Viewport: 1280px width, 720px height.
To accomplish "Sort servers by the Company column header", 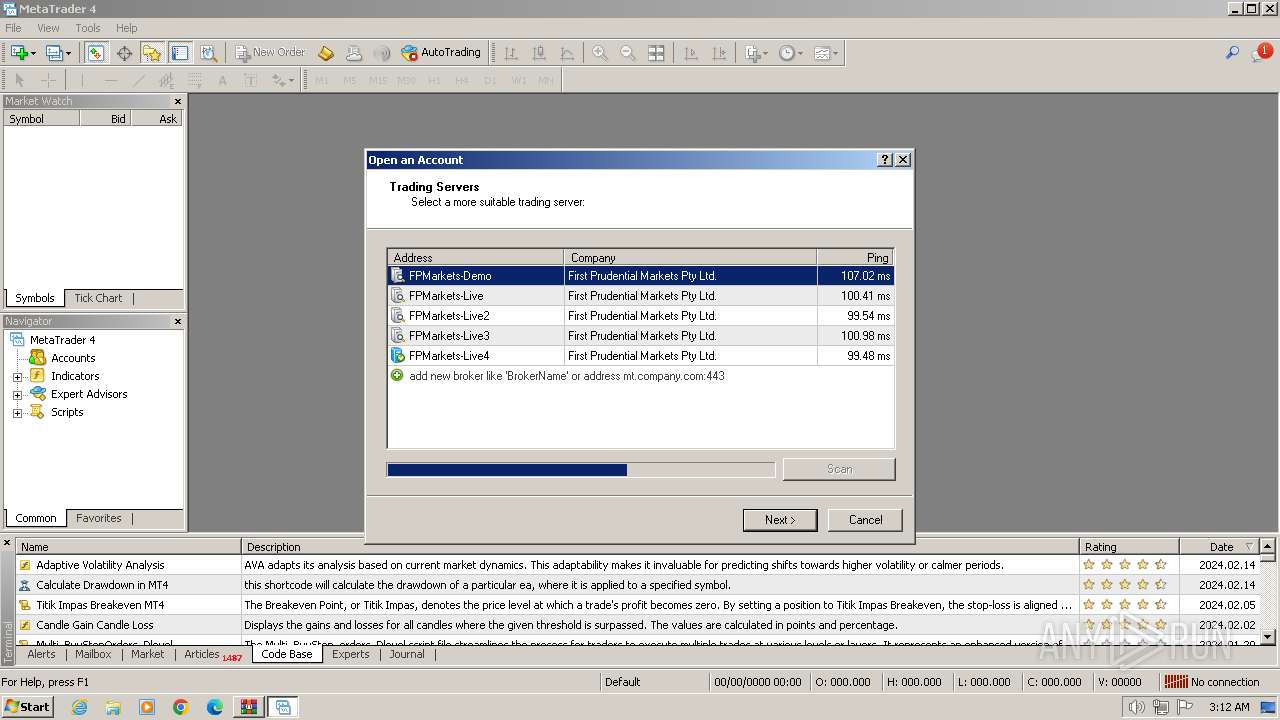I will [x=690, y=257].
